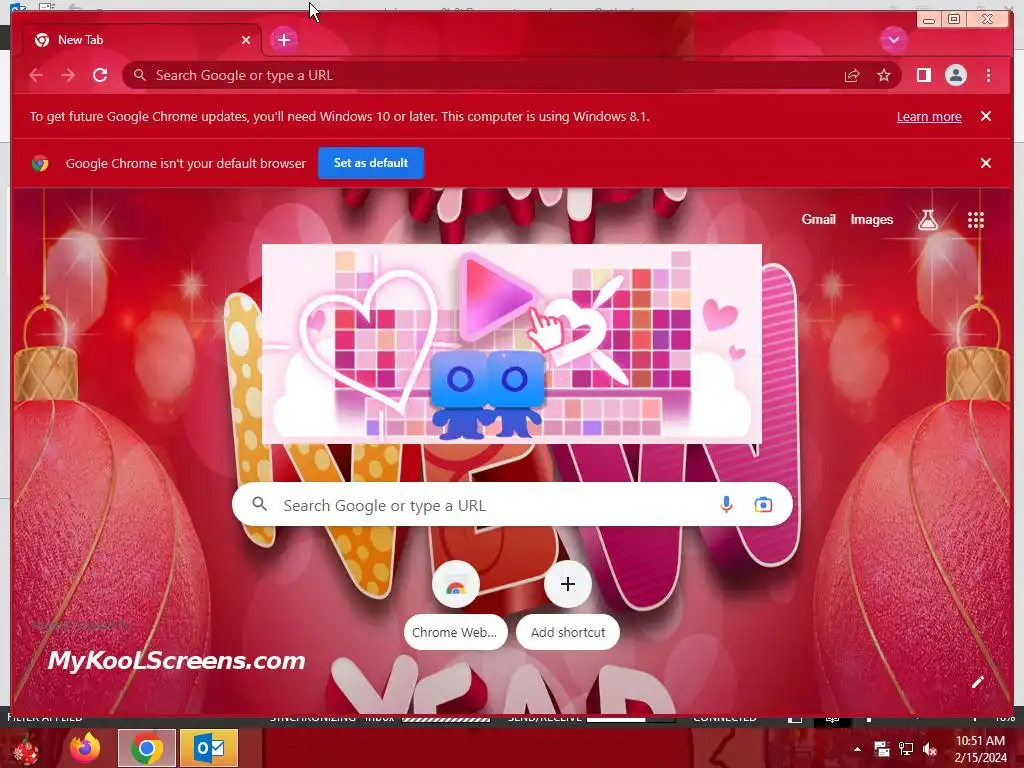The image size is (1024, 768).
Task: Dismiss the default browser infobar
Action: click(x=986, y=163)
